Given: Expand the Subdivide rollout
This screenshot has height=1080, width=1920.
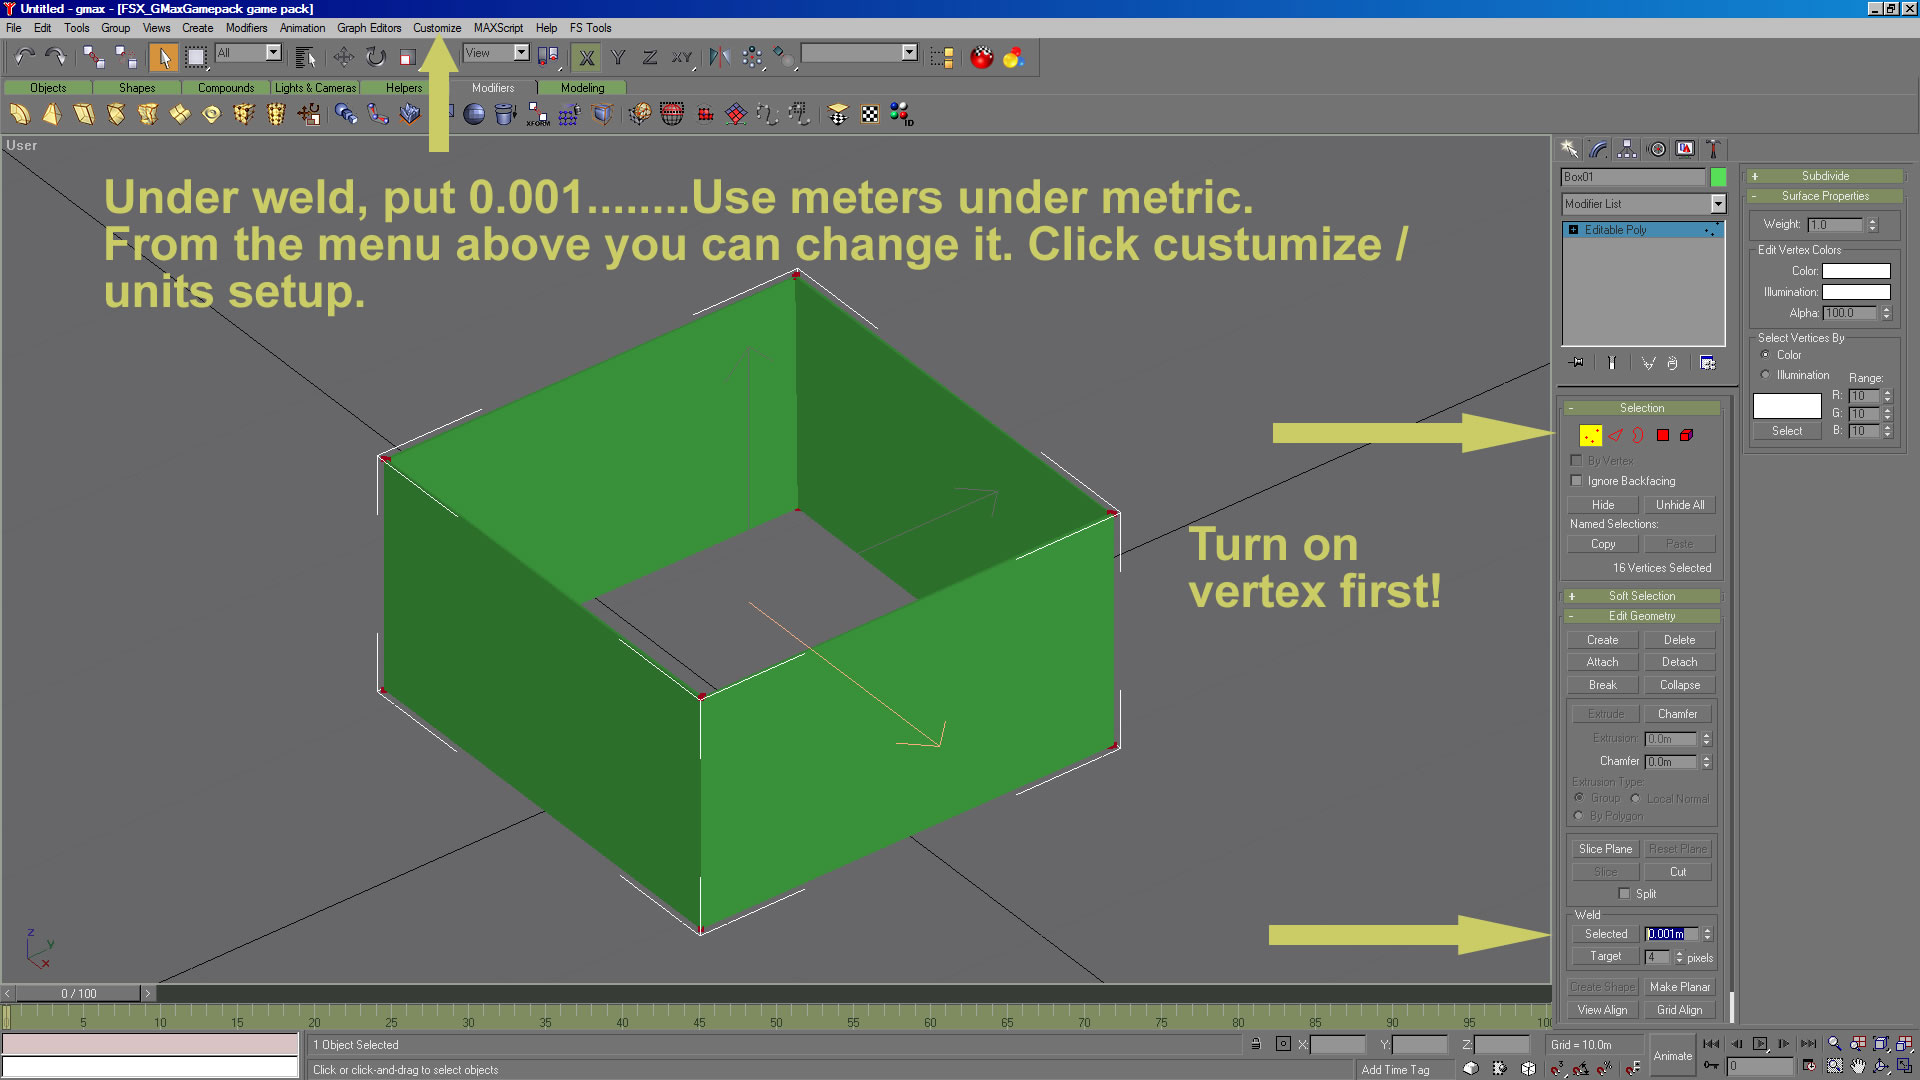Looking at the screenshot, I should tap(1824, 176).
